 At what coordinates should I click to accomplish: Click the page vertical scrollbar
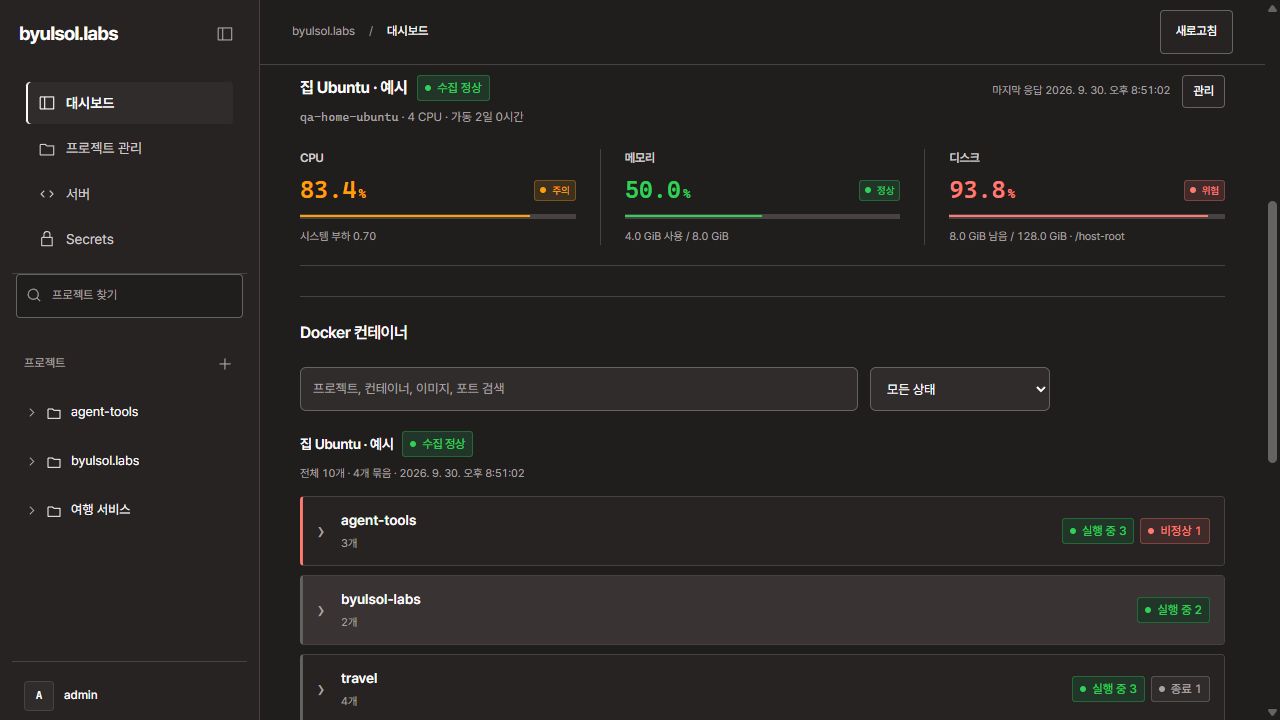[1272, 330]
